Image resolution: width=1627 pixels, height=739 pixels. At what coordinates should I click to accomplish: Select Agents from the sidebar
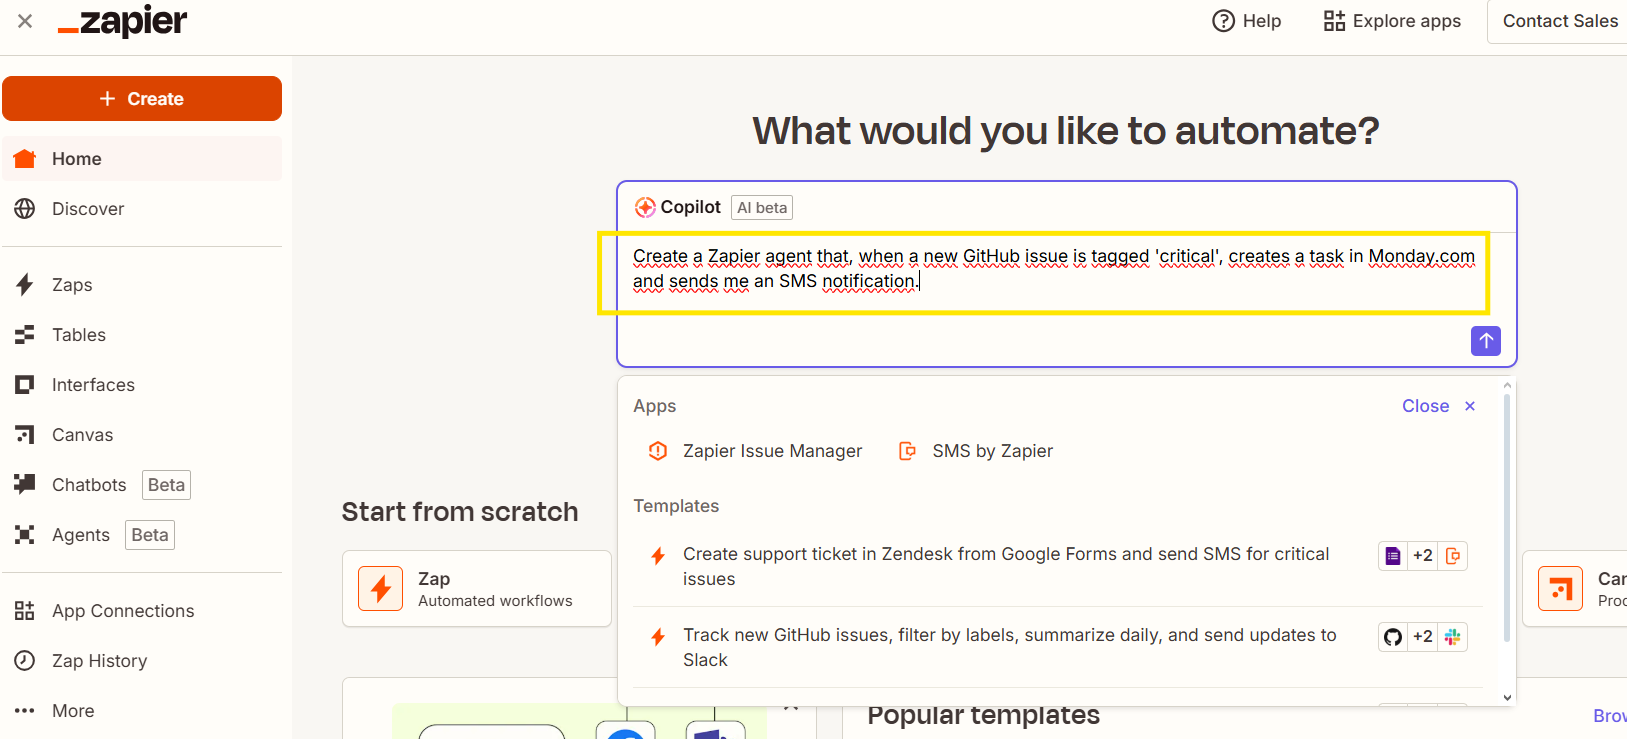pyautogui.click(x=80, y=534)
